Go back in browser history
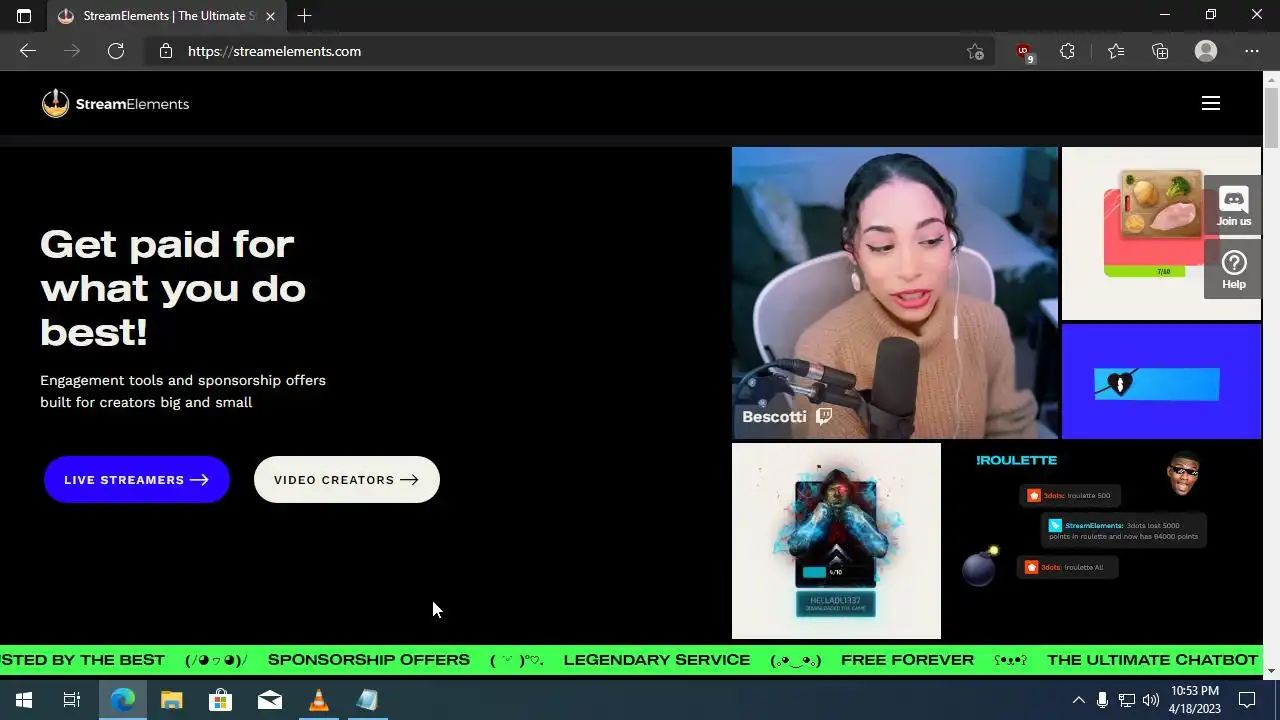1280x720 pixels. [x=28, y=51]
